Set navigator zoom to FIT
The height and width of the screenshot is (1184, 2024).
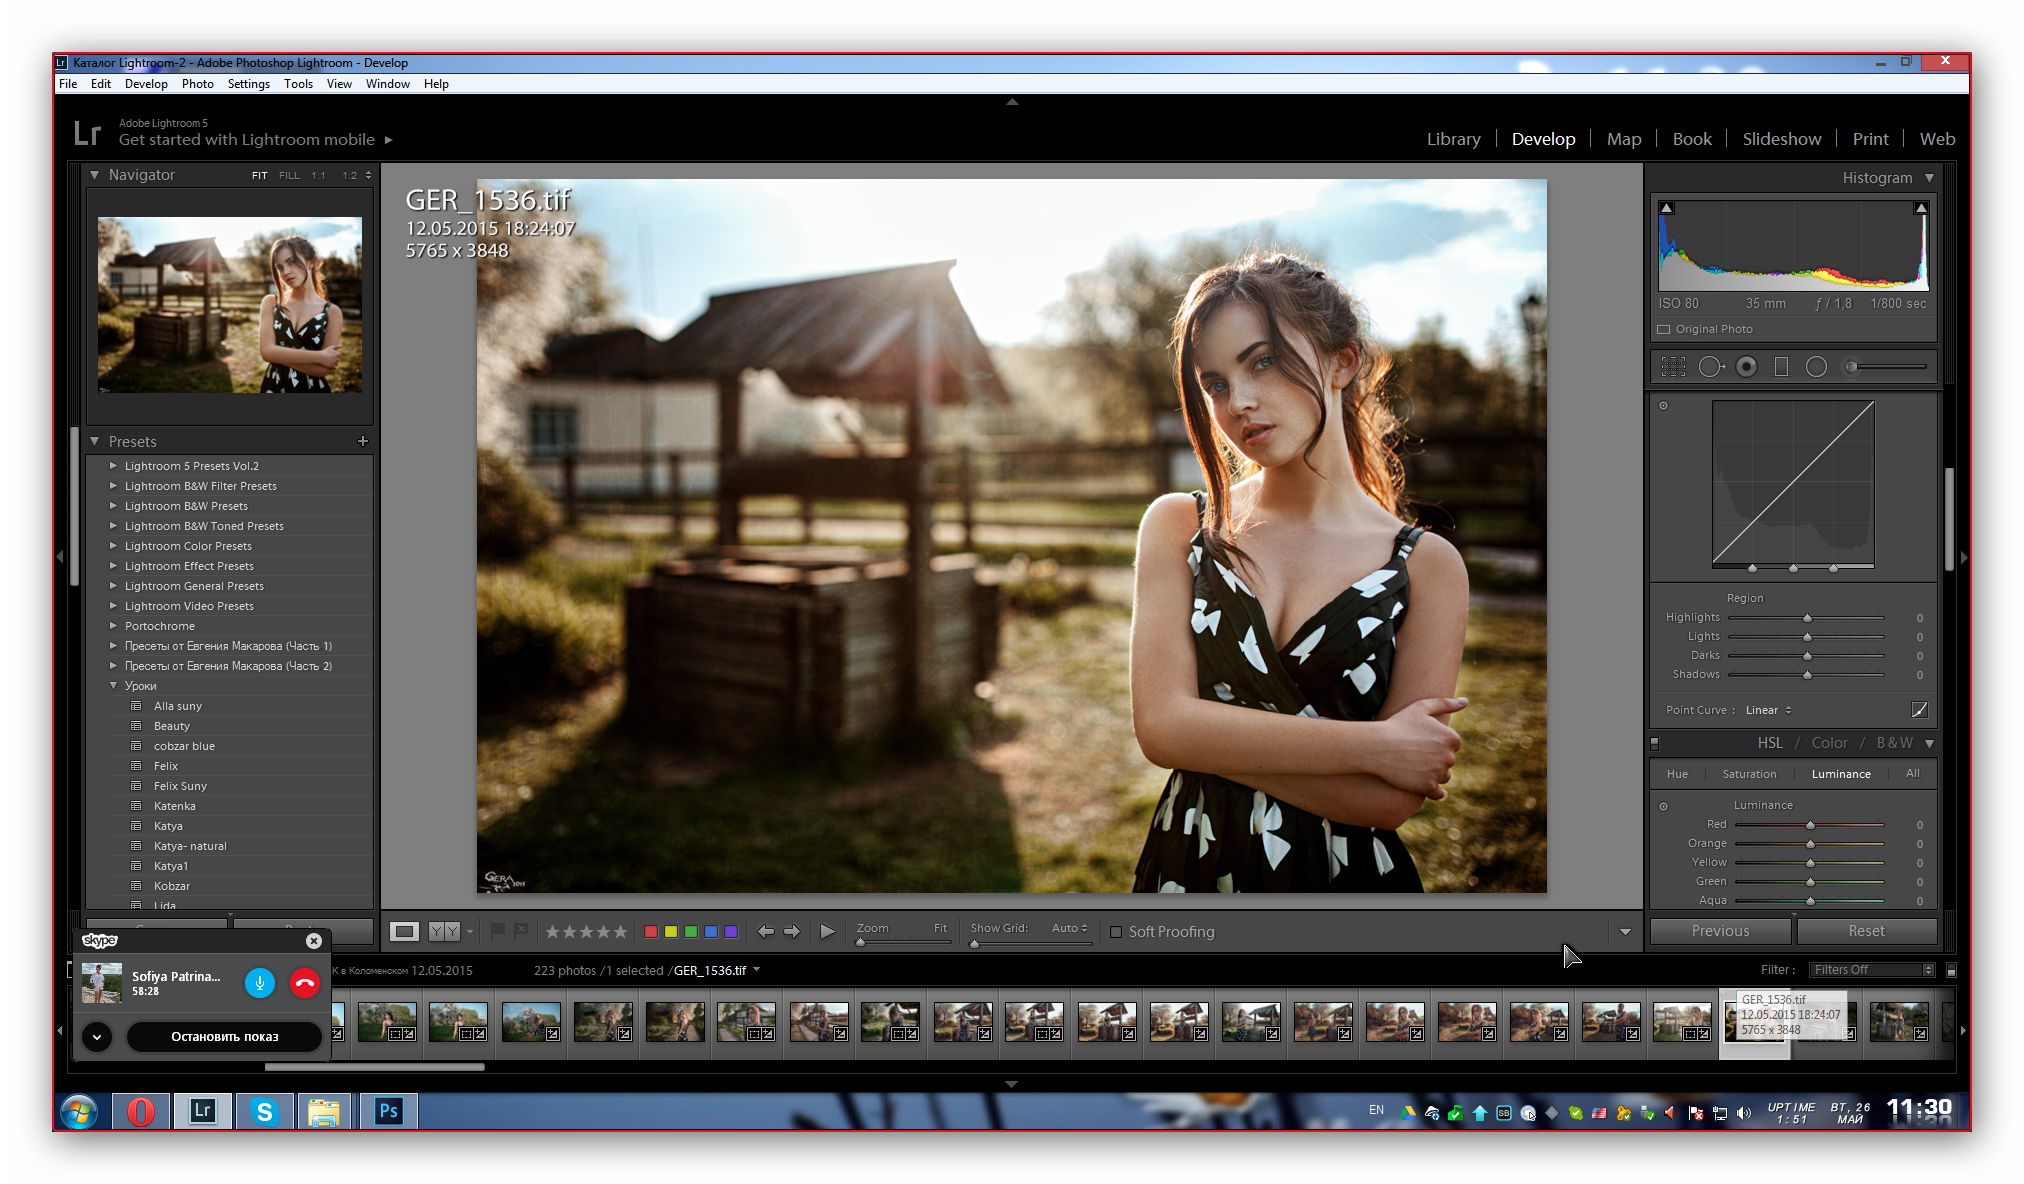(x=259, y=175)
